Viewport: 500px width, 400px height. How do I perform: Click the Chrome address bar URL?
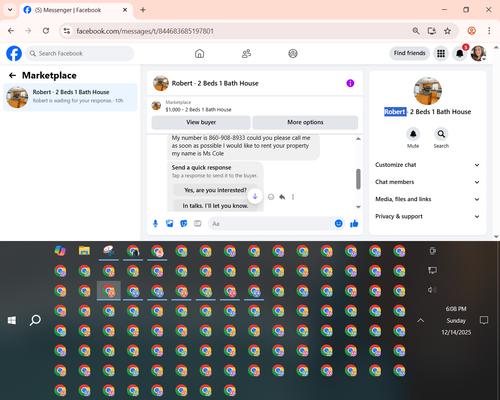coord(145,31)
